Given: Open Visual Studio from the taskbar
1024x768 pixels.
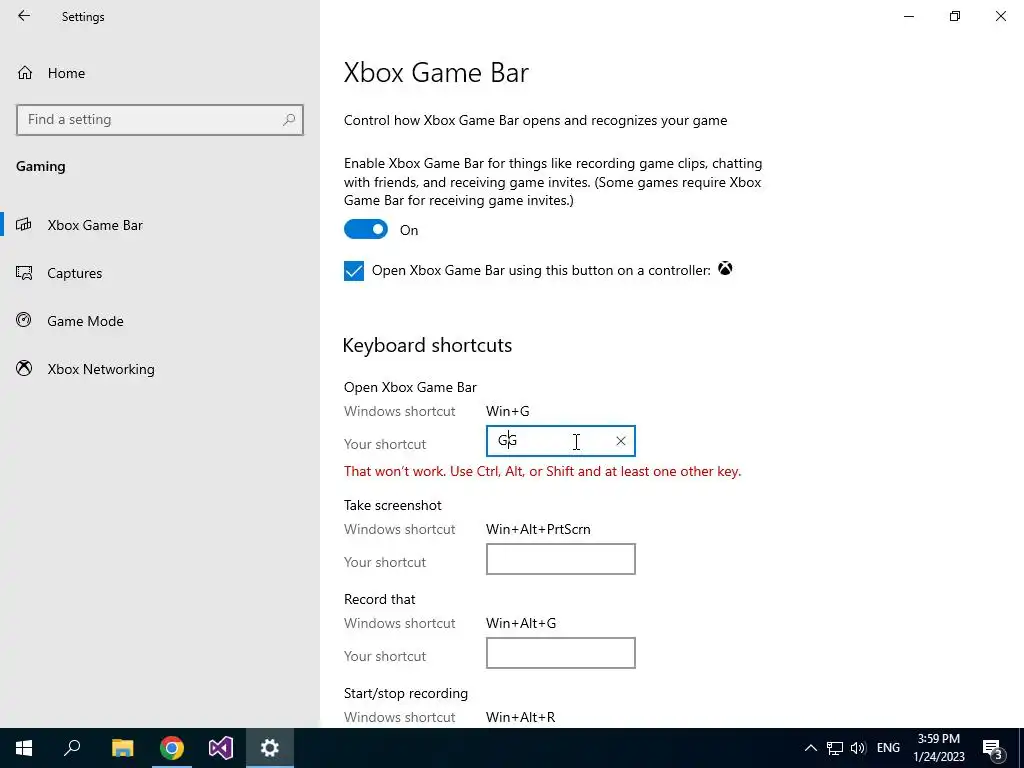Looking at the screenshot, I should point(221,748).
